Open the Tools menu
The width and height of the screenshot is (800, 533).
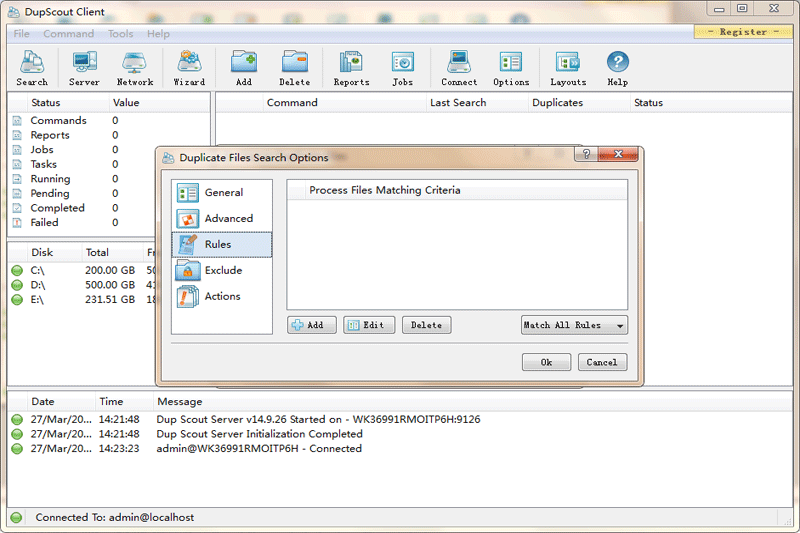pos(120,34)
